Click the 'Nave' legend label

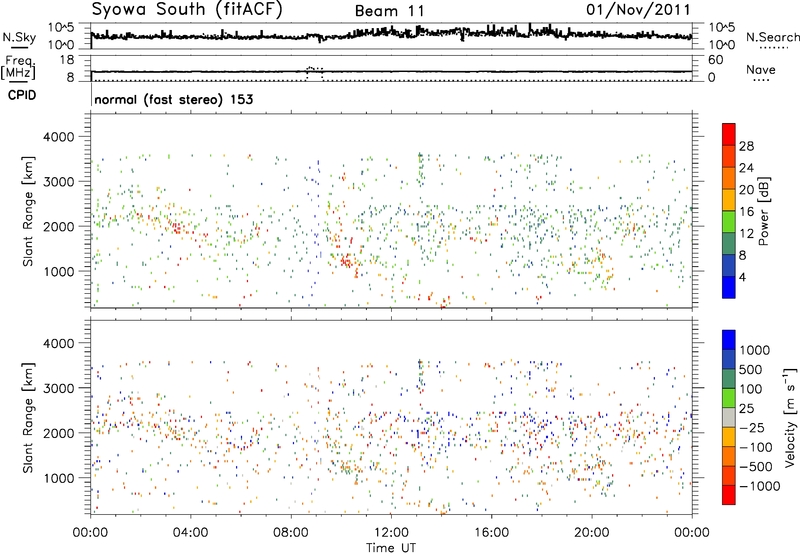tap(761, 69)
